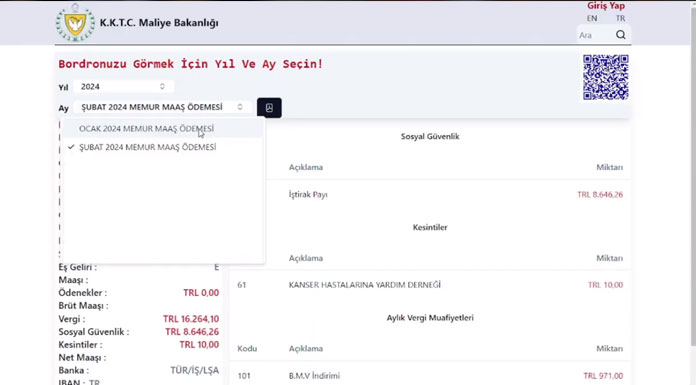696x385 pixels.
Task: Click the code 61 cell
Action: pos(241,285)
